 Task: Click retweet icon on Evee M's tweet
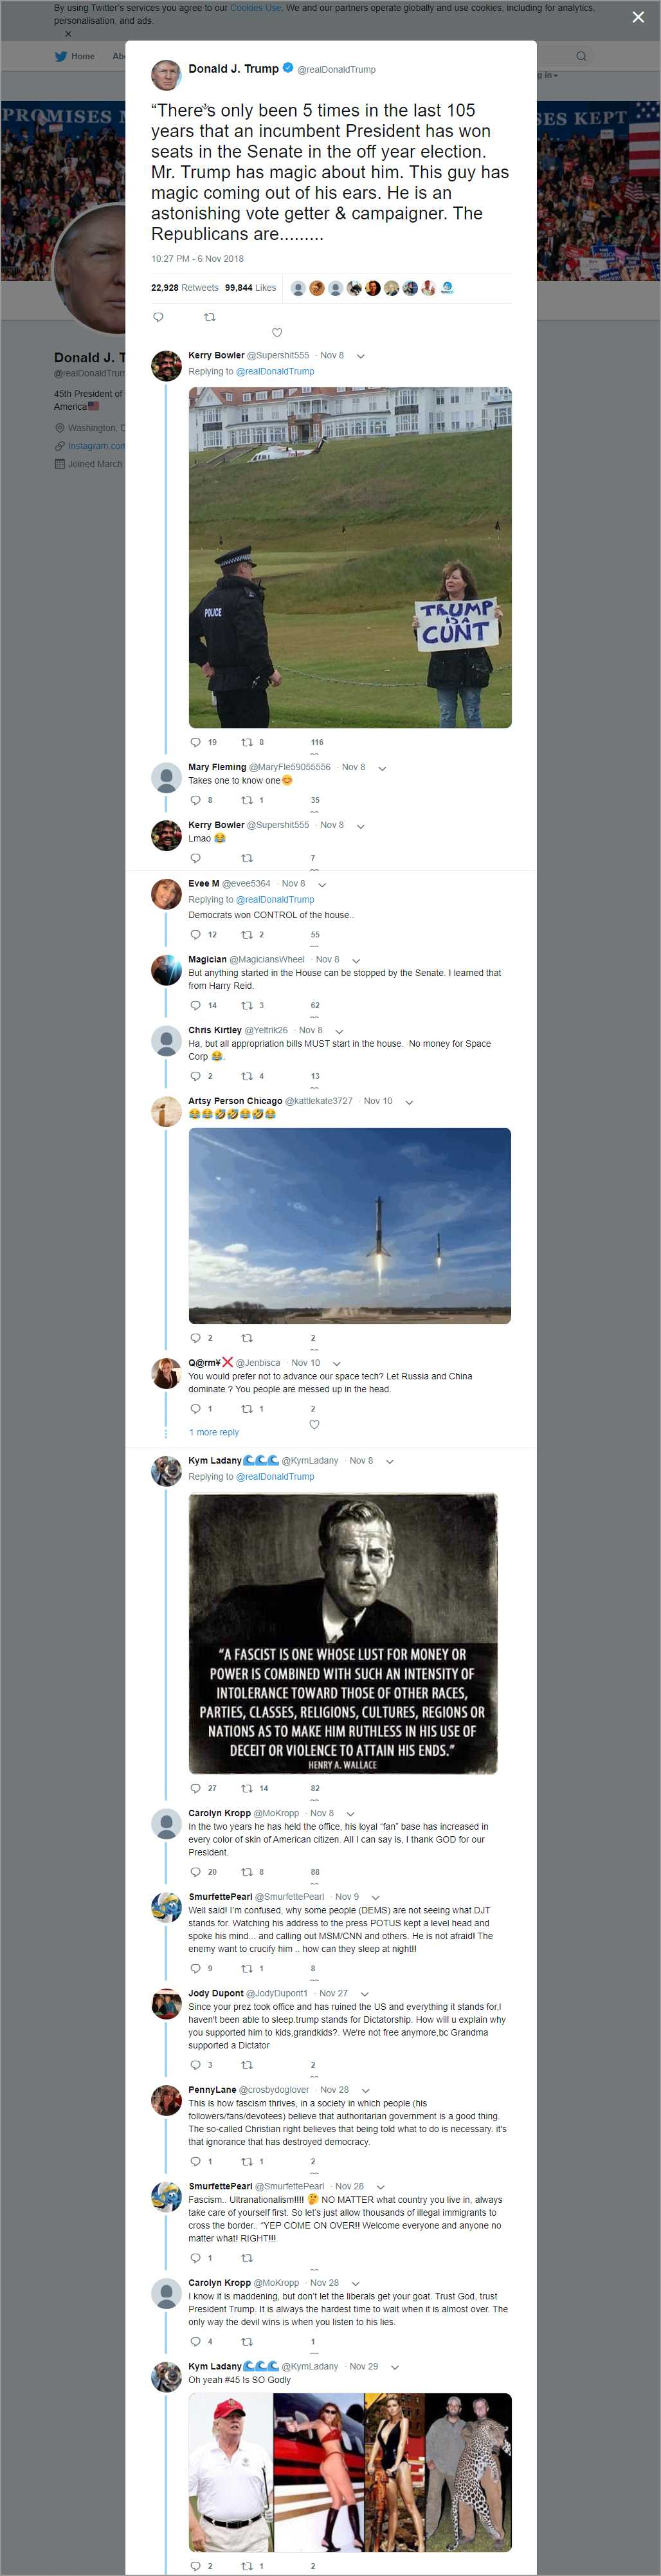[x=247, y=934]
